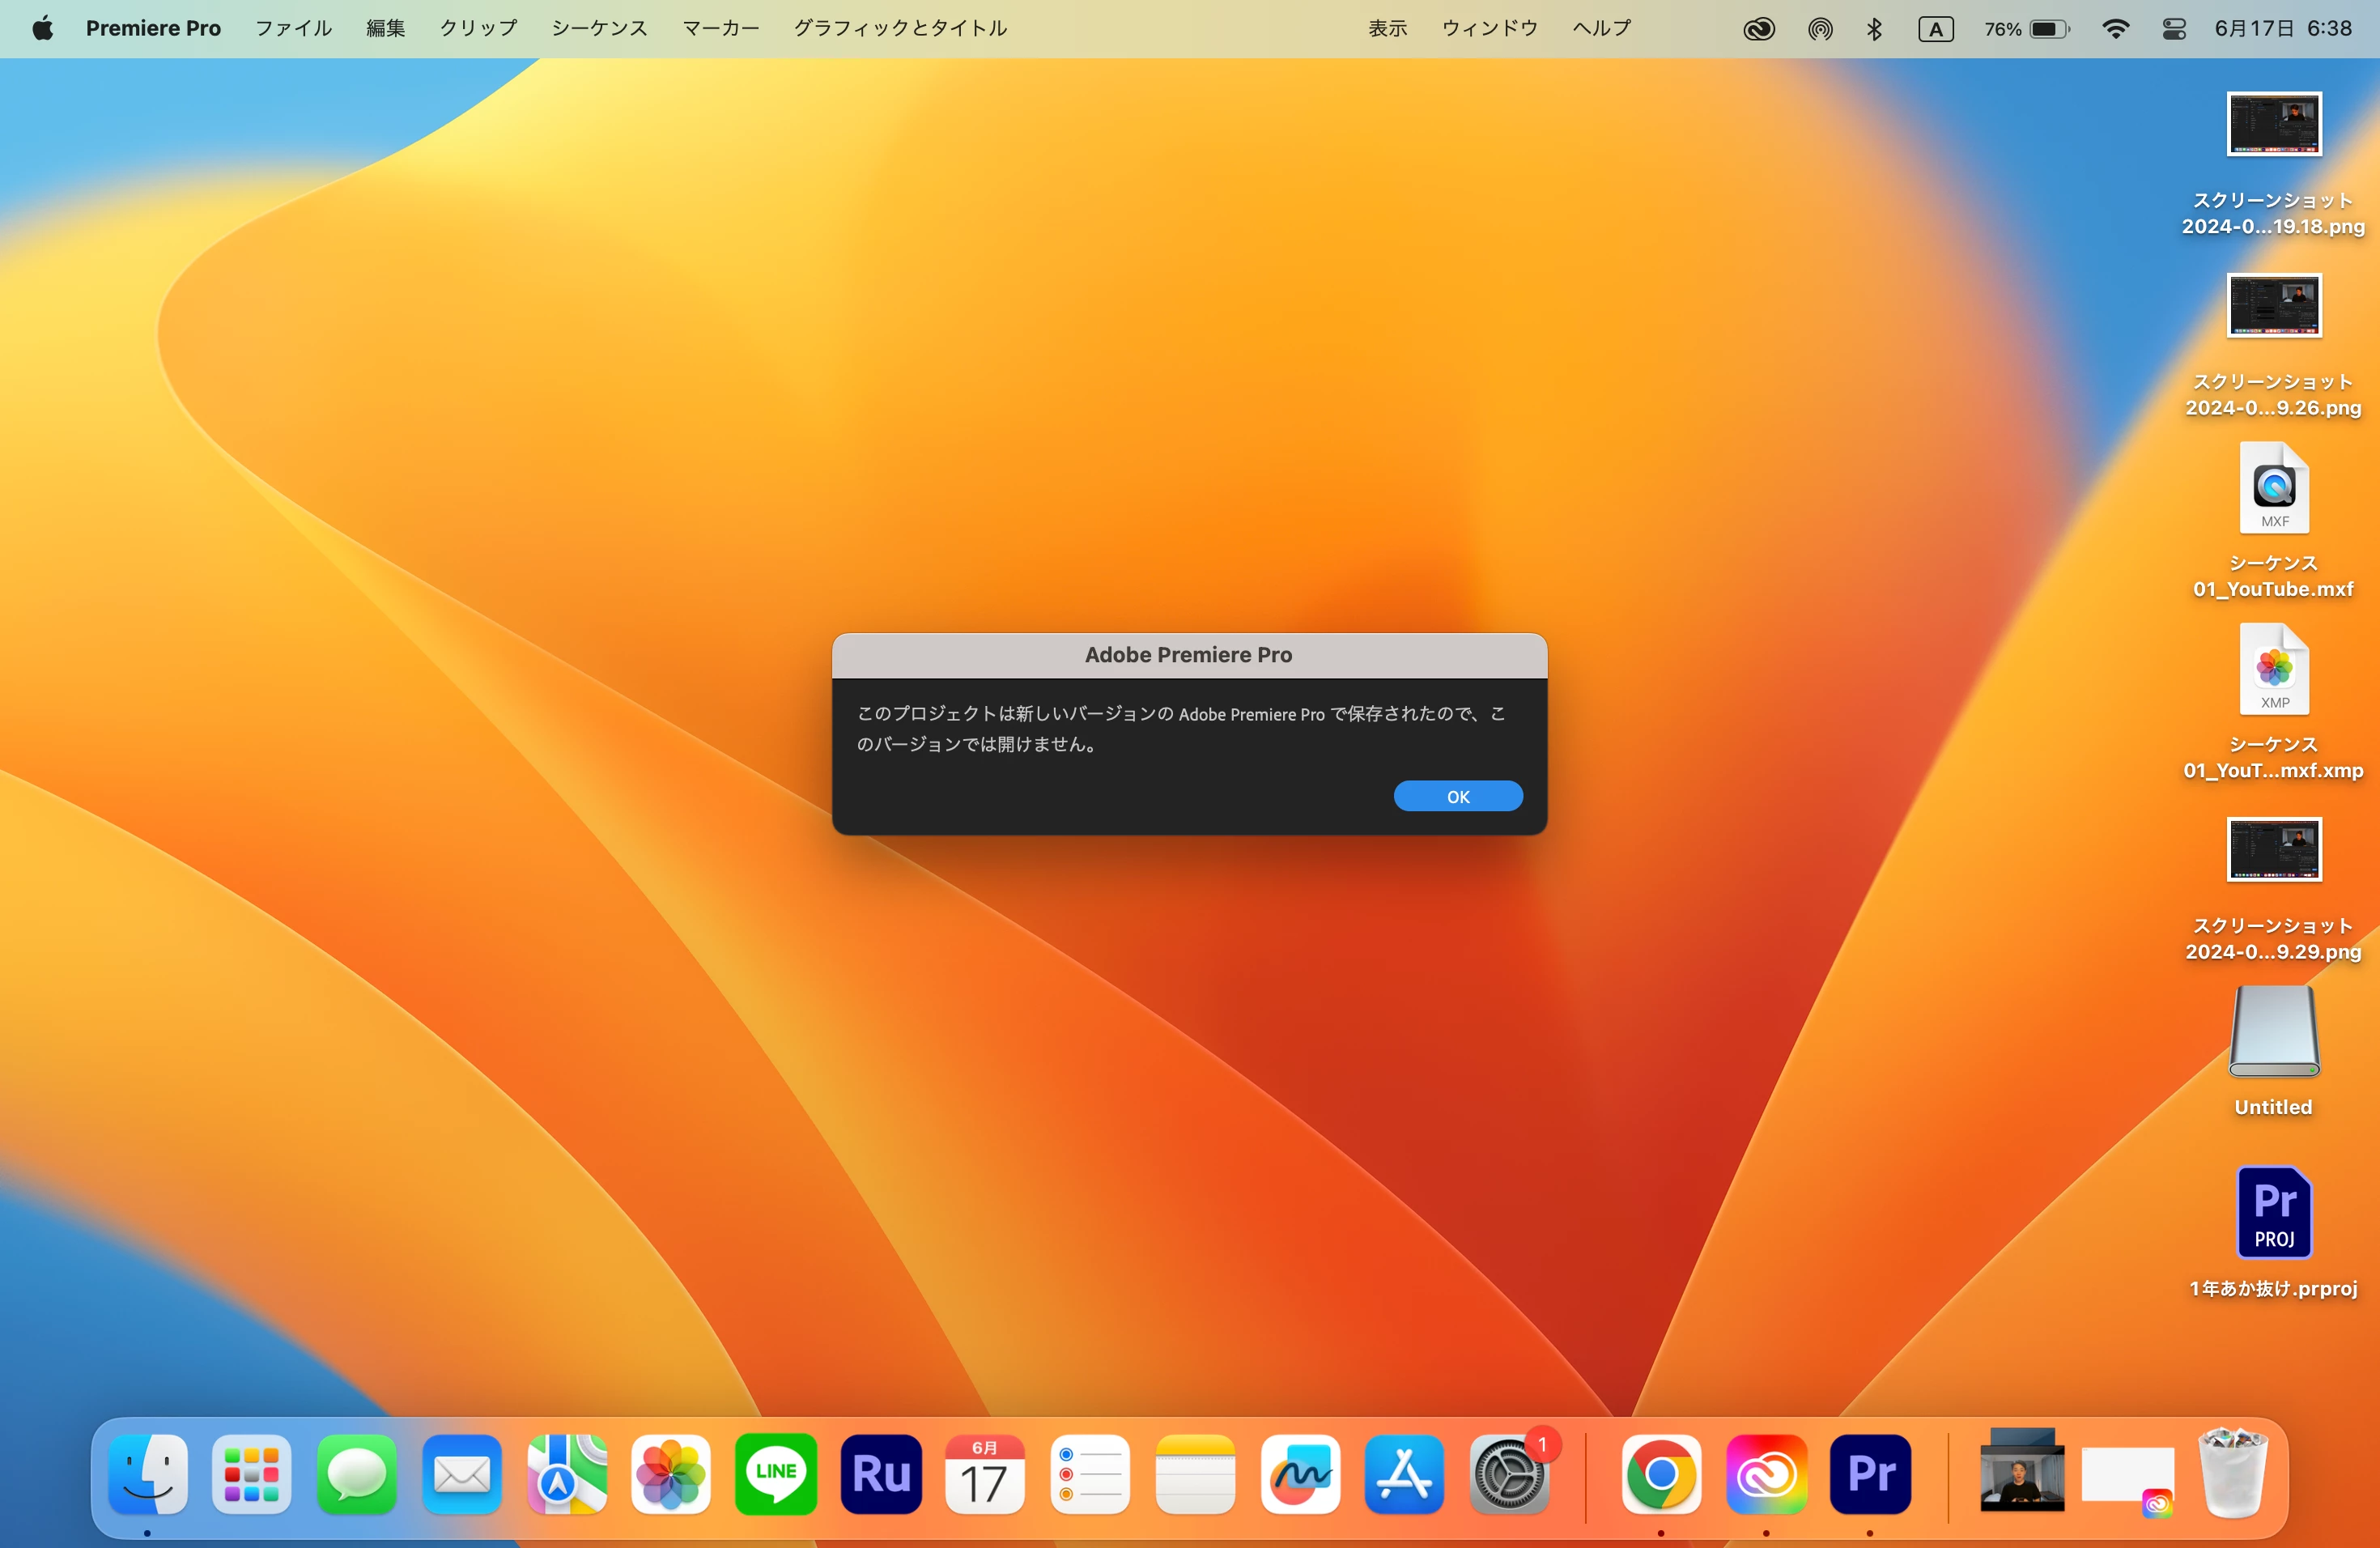Select the シーケンス 01_YouTube.mxf file
This screenshot has height=1548, width=2380.
2273,488
